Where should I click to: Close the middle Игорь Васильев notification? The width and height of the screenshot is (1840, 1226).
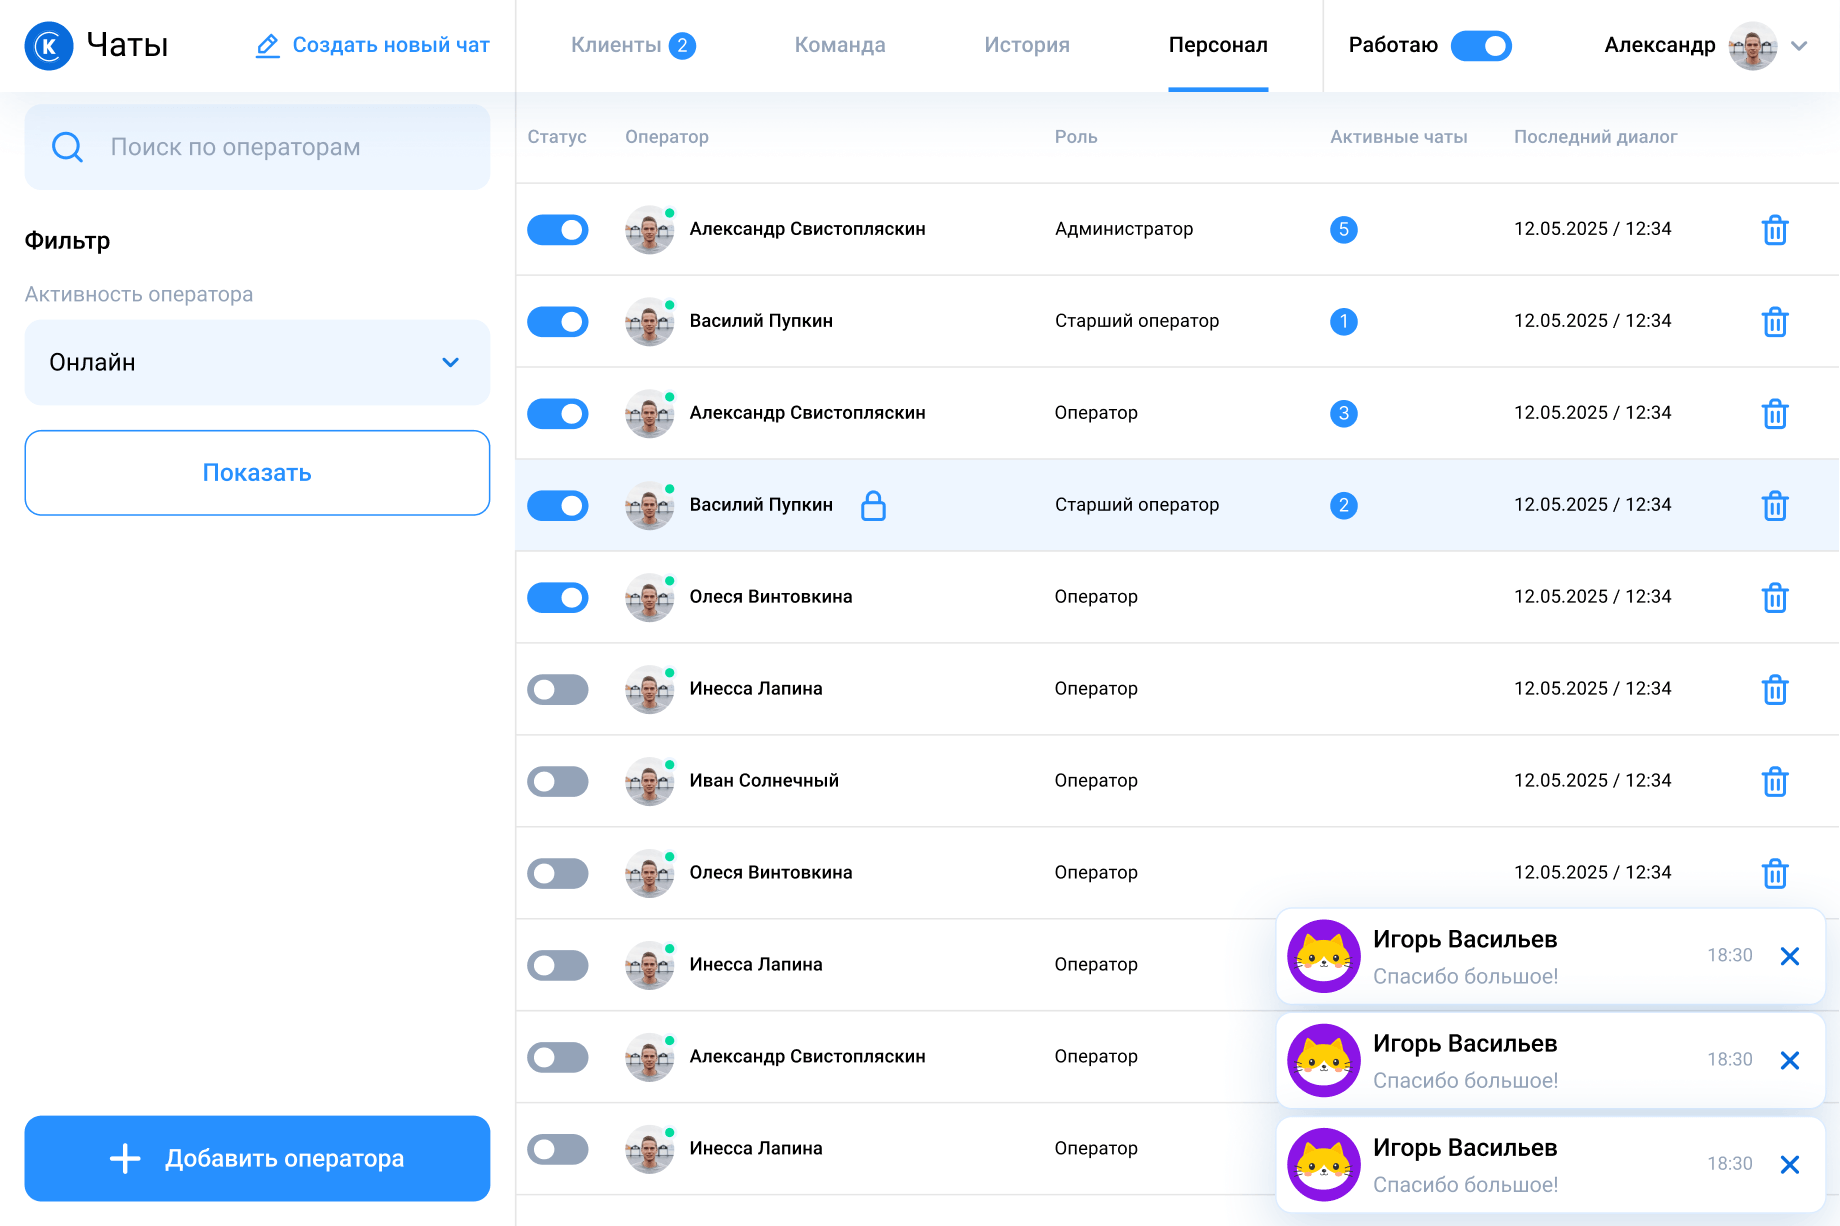click(x=1790, y=1060)
